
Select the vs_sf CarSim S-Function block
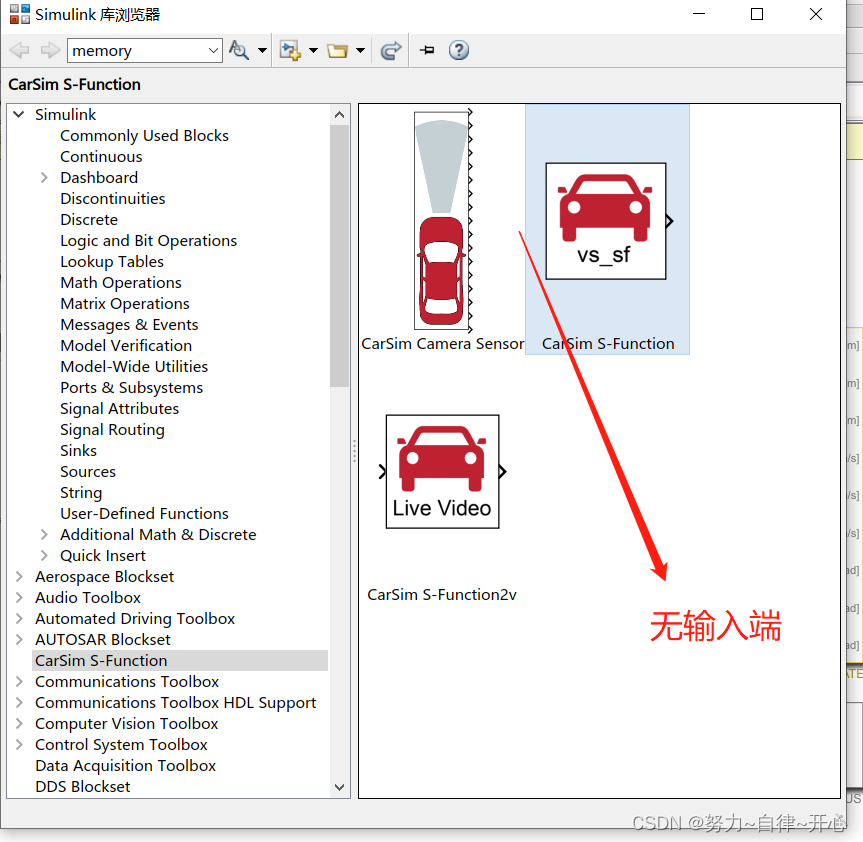tap(607, 221)
